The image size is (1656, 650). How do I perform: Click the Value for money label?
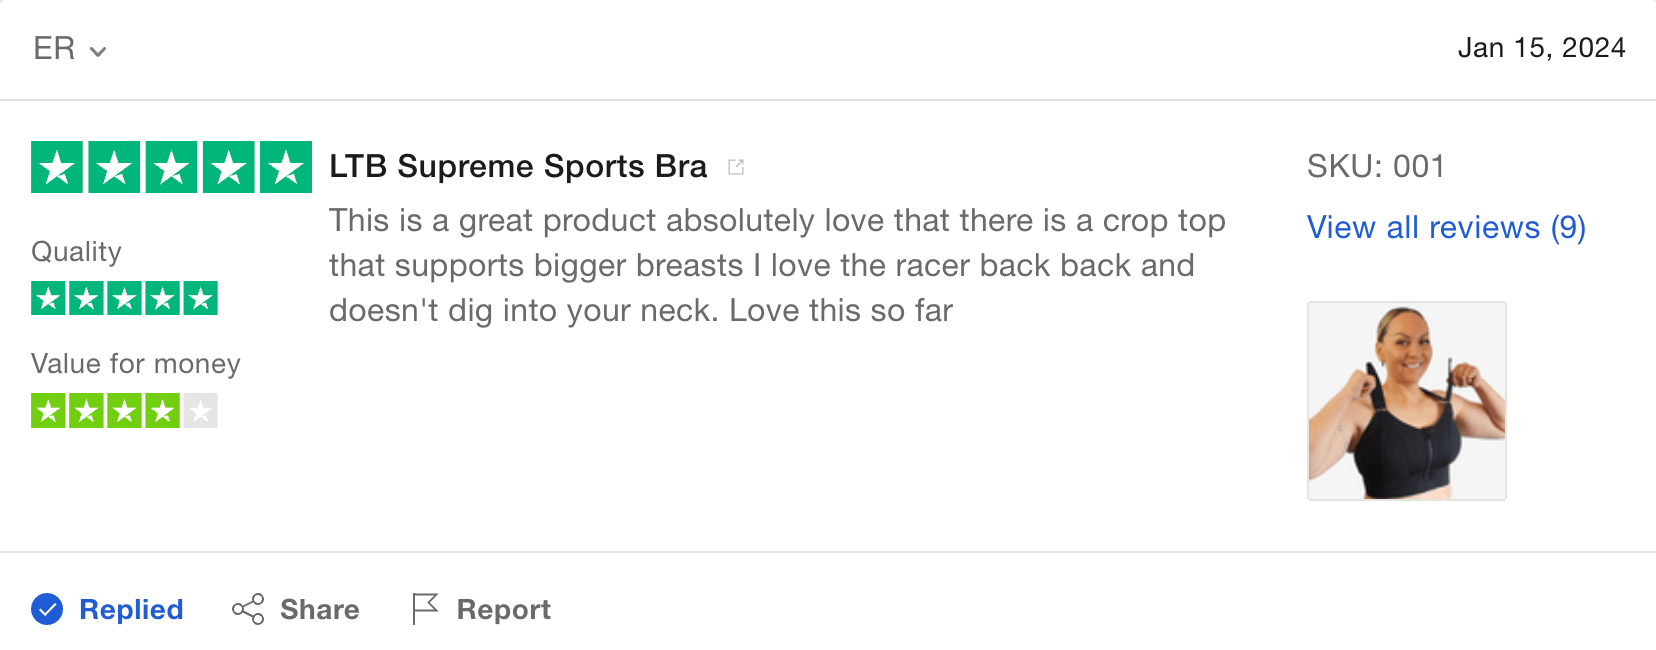coord(136,363)
